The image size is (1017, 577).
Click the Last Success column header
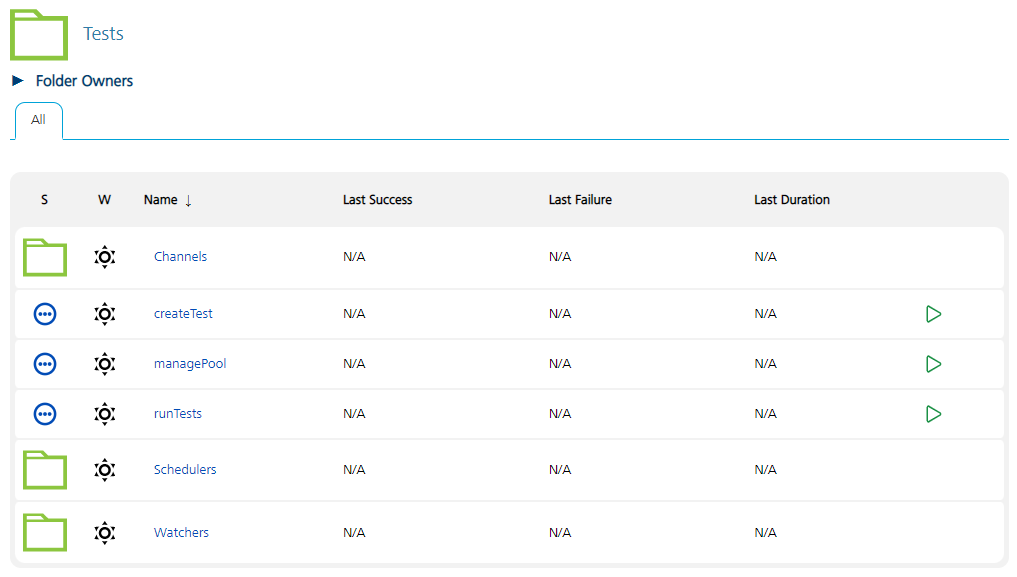(x=377, y=199)
